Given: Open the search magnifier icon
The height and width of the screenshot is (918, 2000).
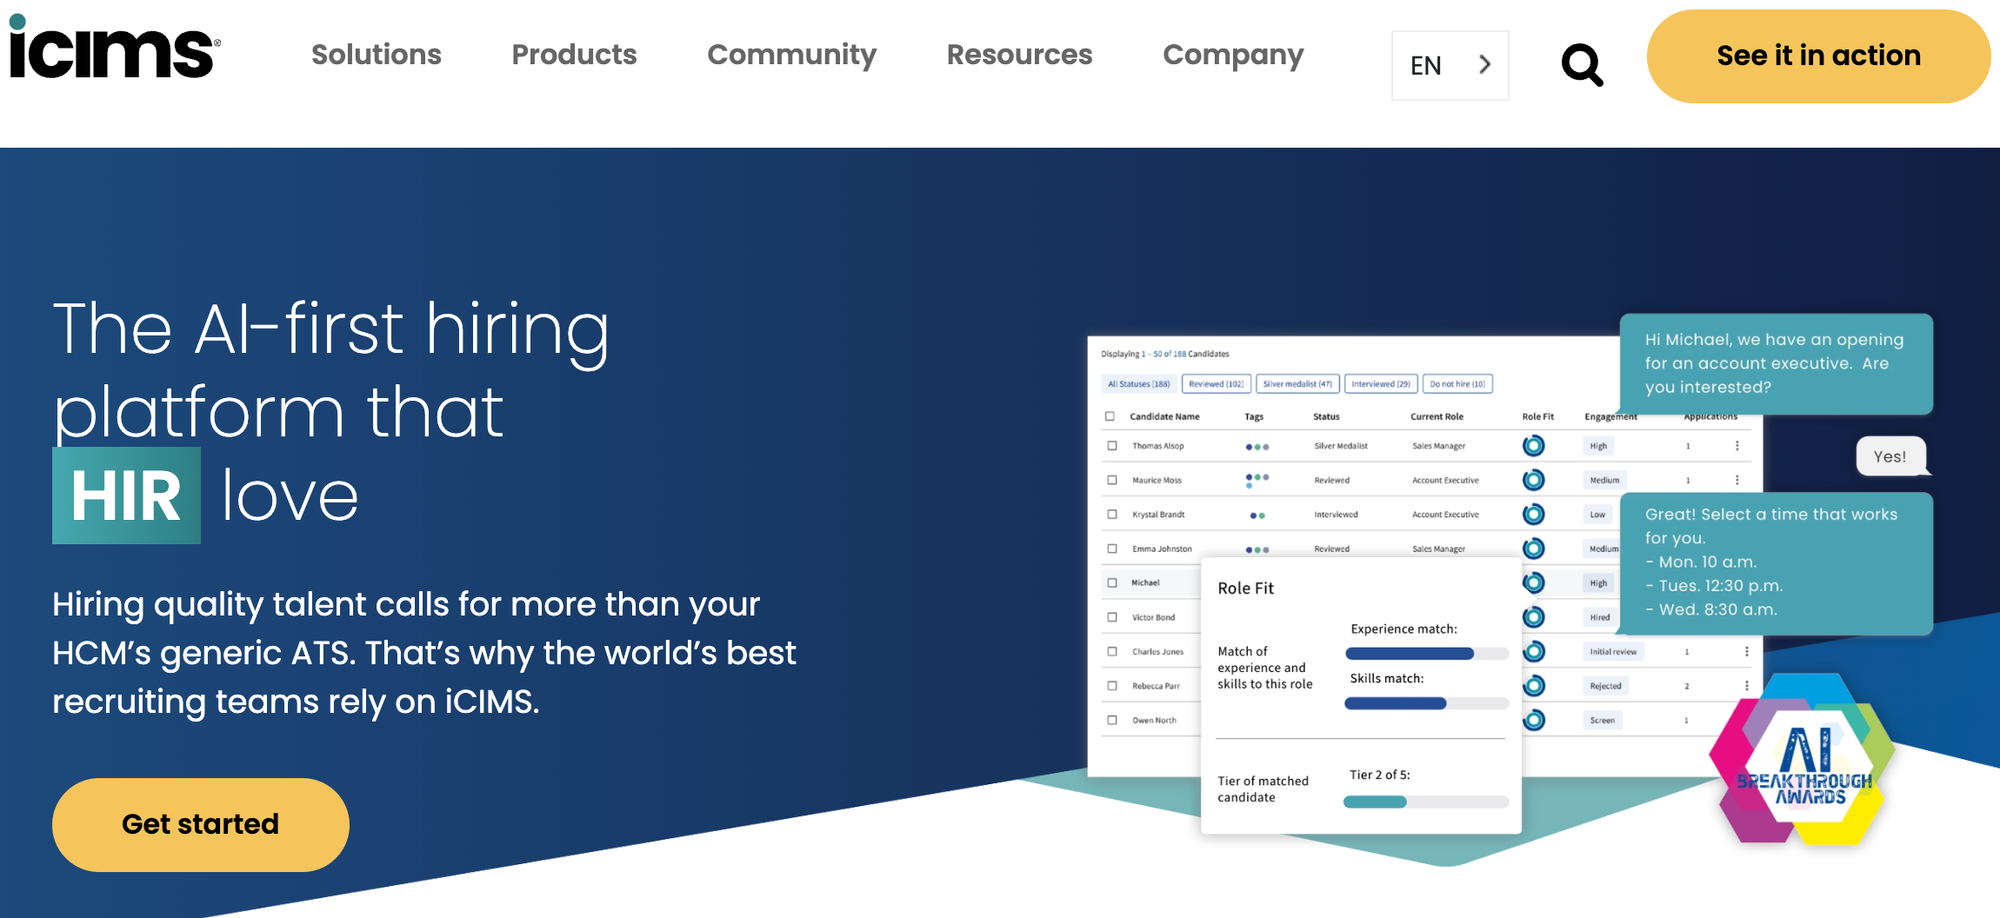Looking at the screenshot, I should click(x=1581, y=64).
